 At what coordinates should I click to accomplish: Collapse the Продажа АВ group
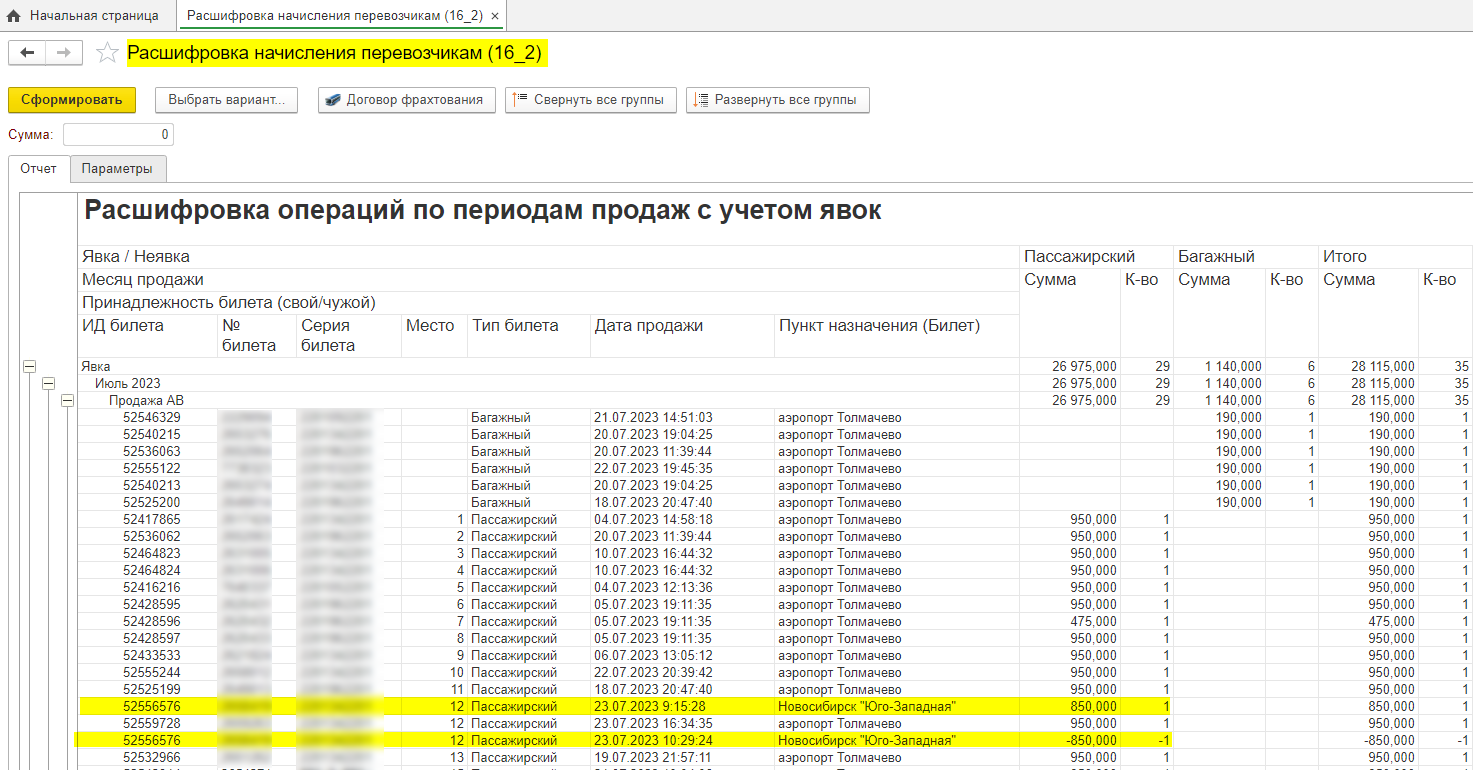[x=67, y=401]
